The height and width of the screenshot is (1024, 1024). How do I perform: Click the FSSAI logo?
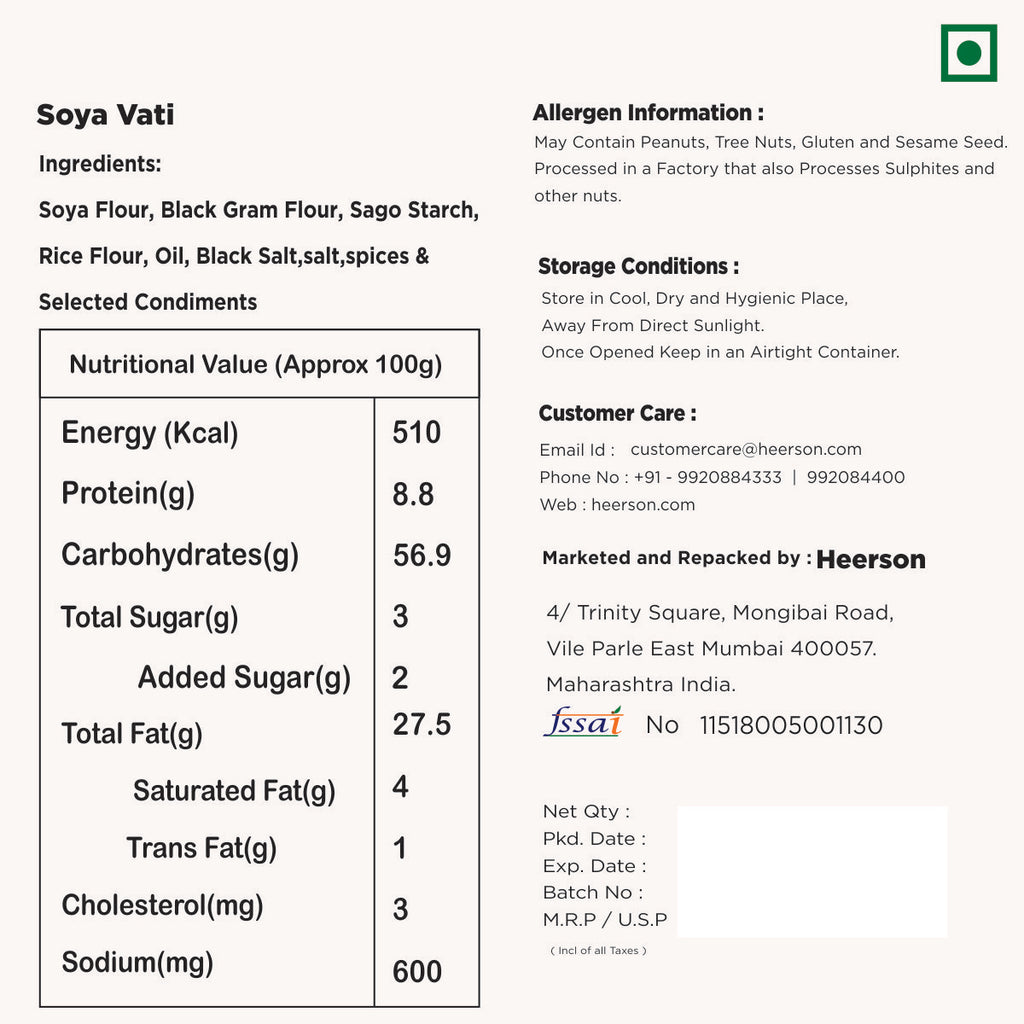pos(583,722)
